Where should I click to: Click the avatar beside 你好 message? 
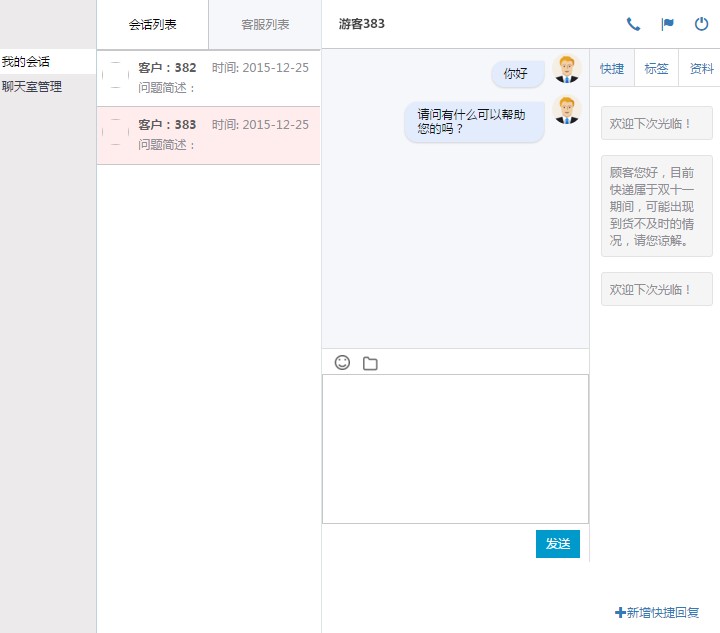(x=566, y=69)
